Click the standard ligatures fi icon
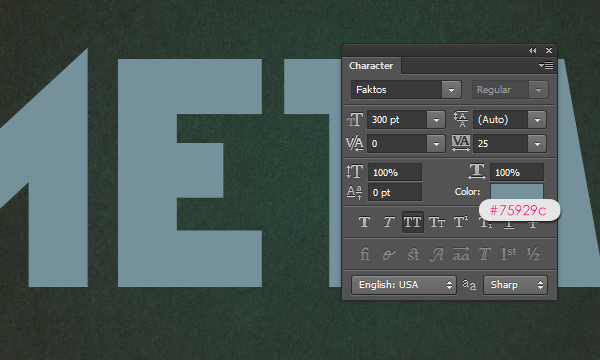The height and width of the screenshot is (360, 600). (365, 254)
